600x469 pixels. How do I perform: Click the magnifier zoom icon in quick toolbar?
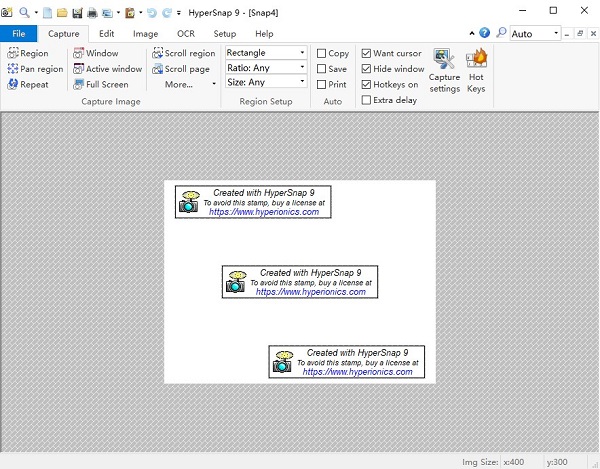pos(24,13)
